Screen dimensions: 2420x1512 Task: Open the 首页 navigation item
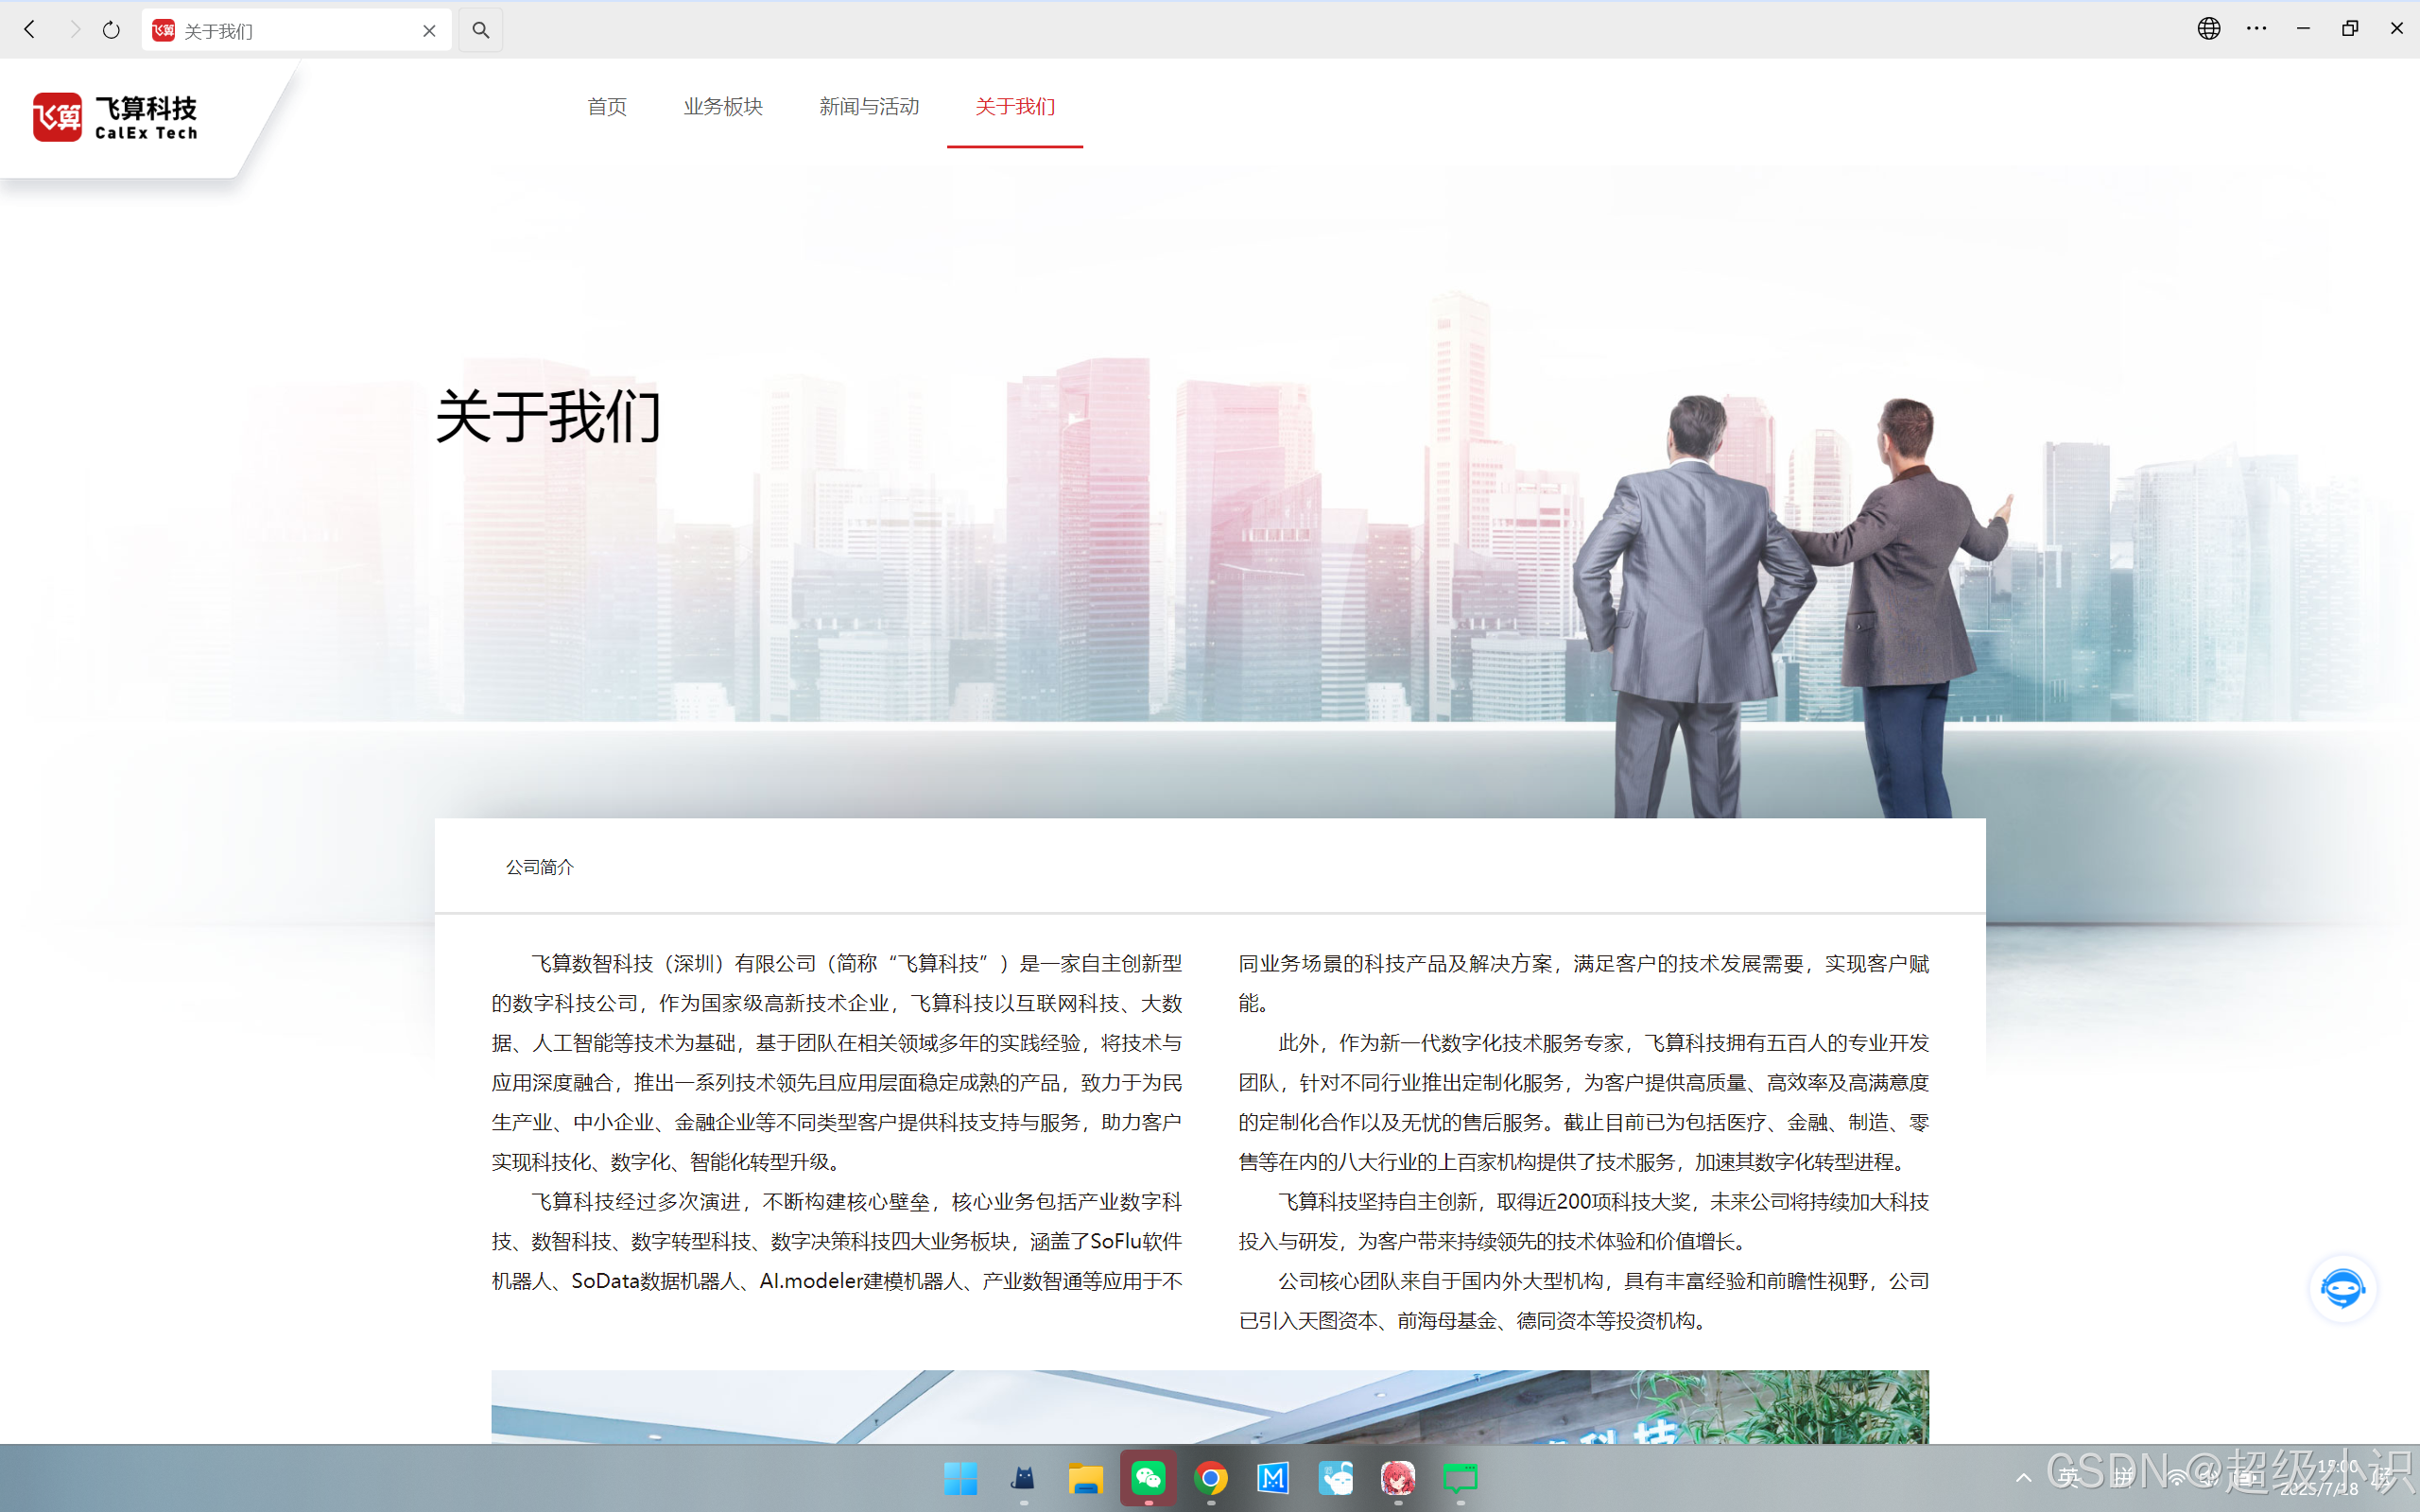[607, 106]
